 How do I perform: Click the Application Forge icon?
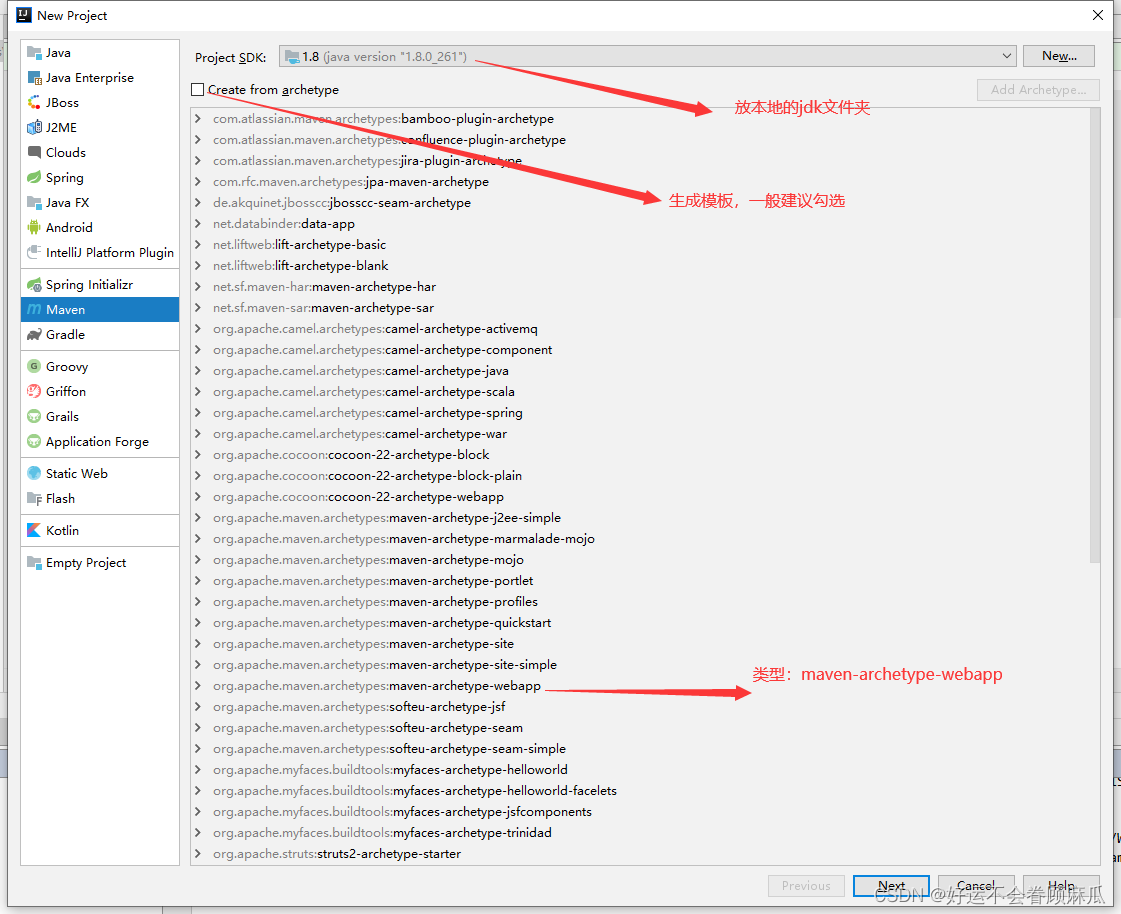[x=34, y=441]
